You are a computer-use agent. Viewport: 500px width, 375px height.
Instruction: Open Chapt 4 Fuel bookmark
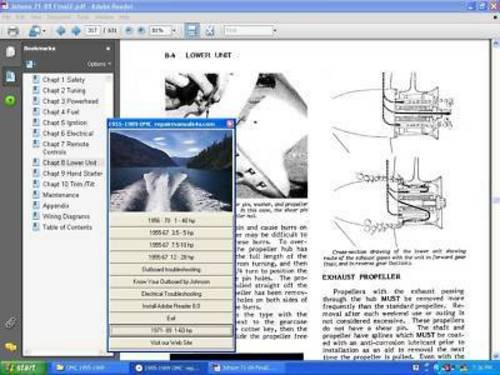coord(61,112)
